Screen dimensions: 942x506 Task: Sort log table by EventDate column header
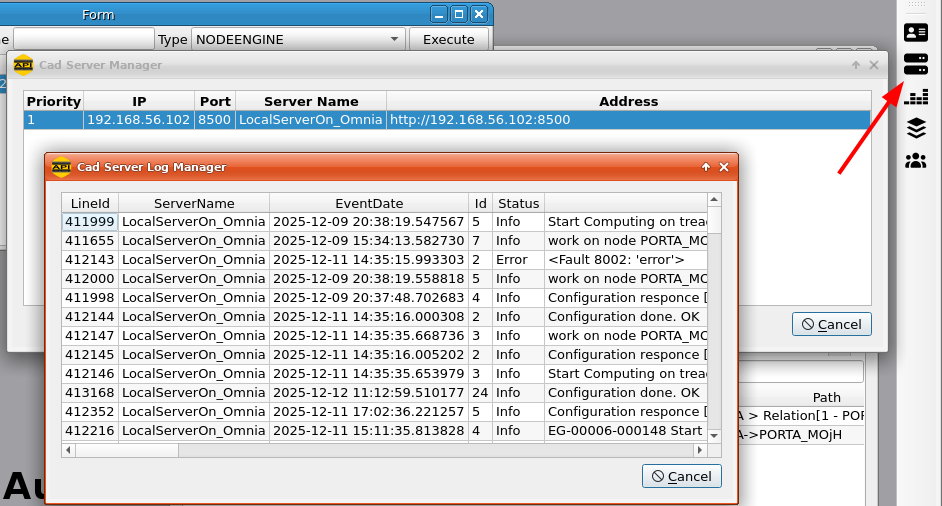(369, 203)
